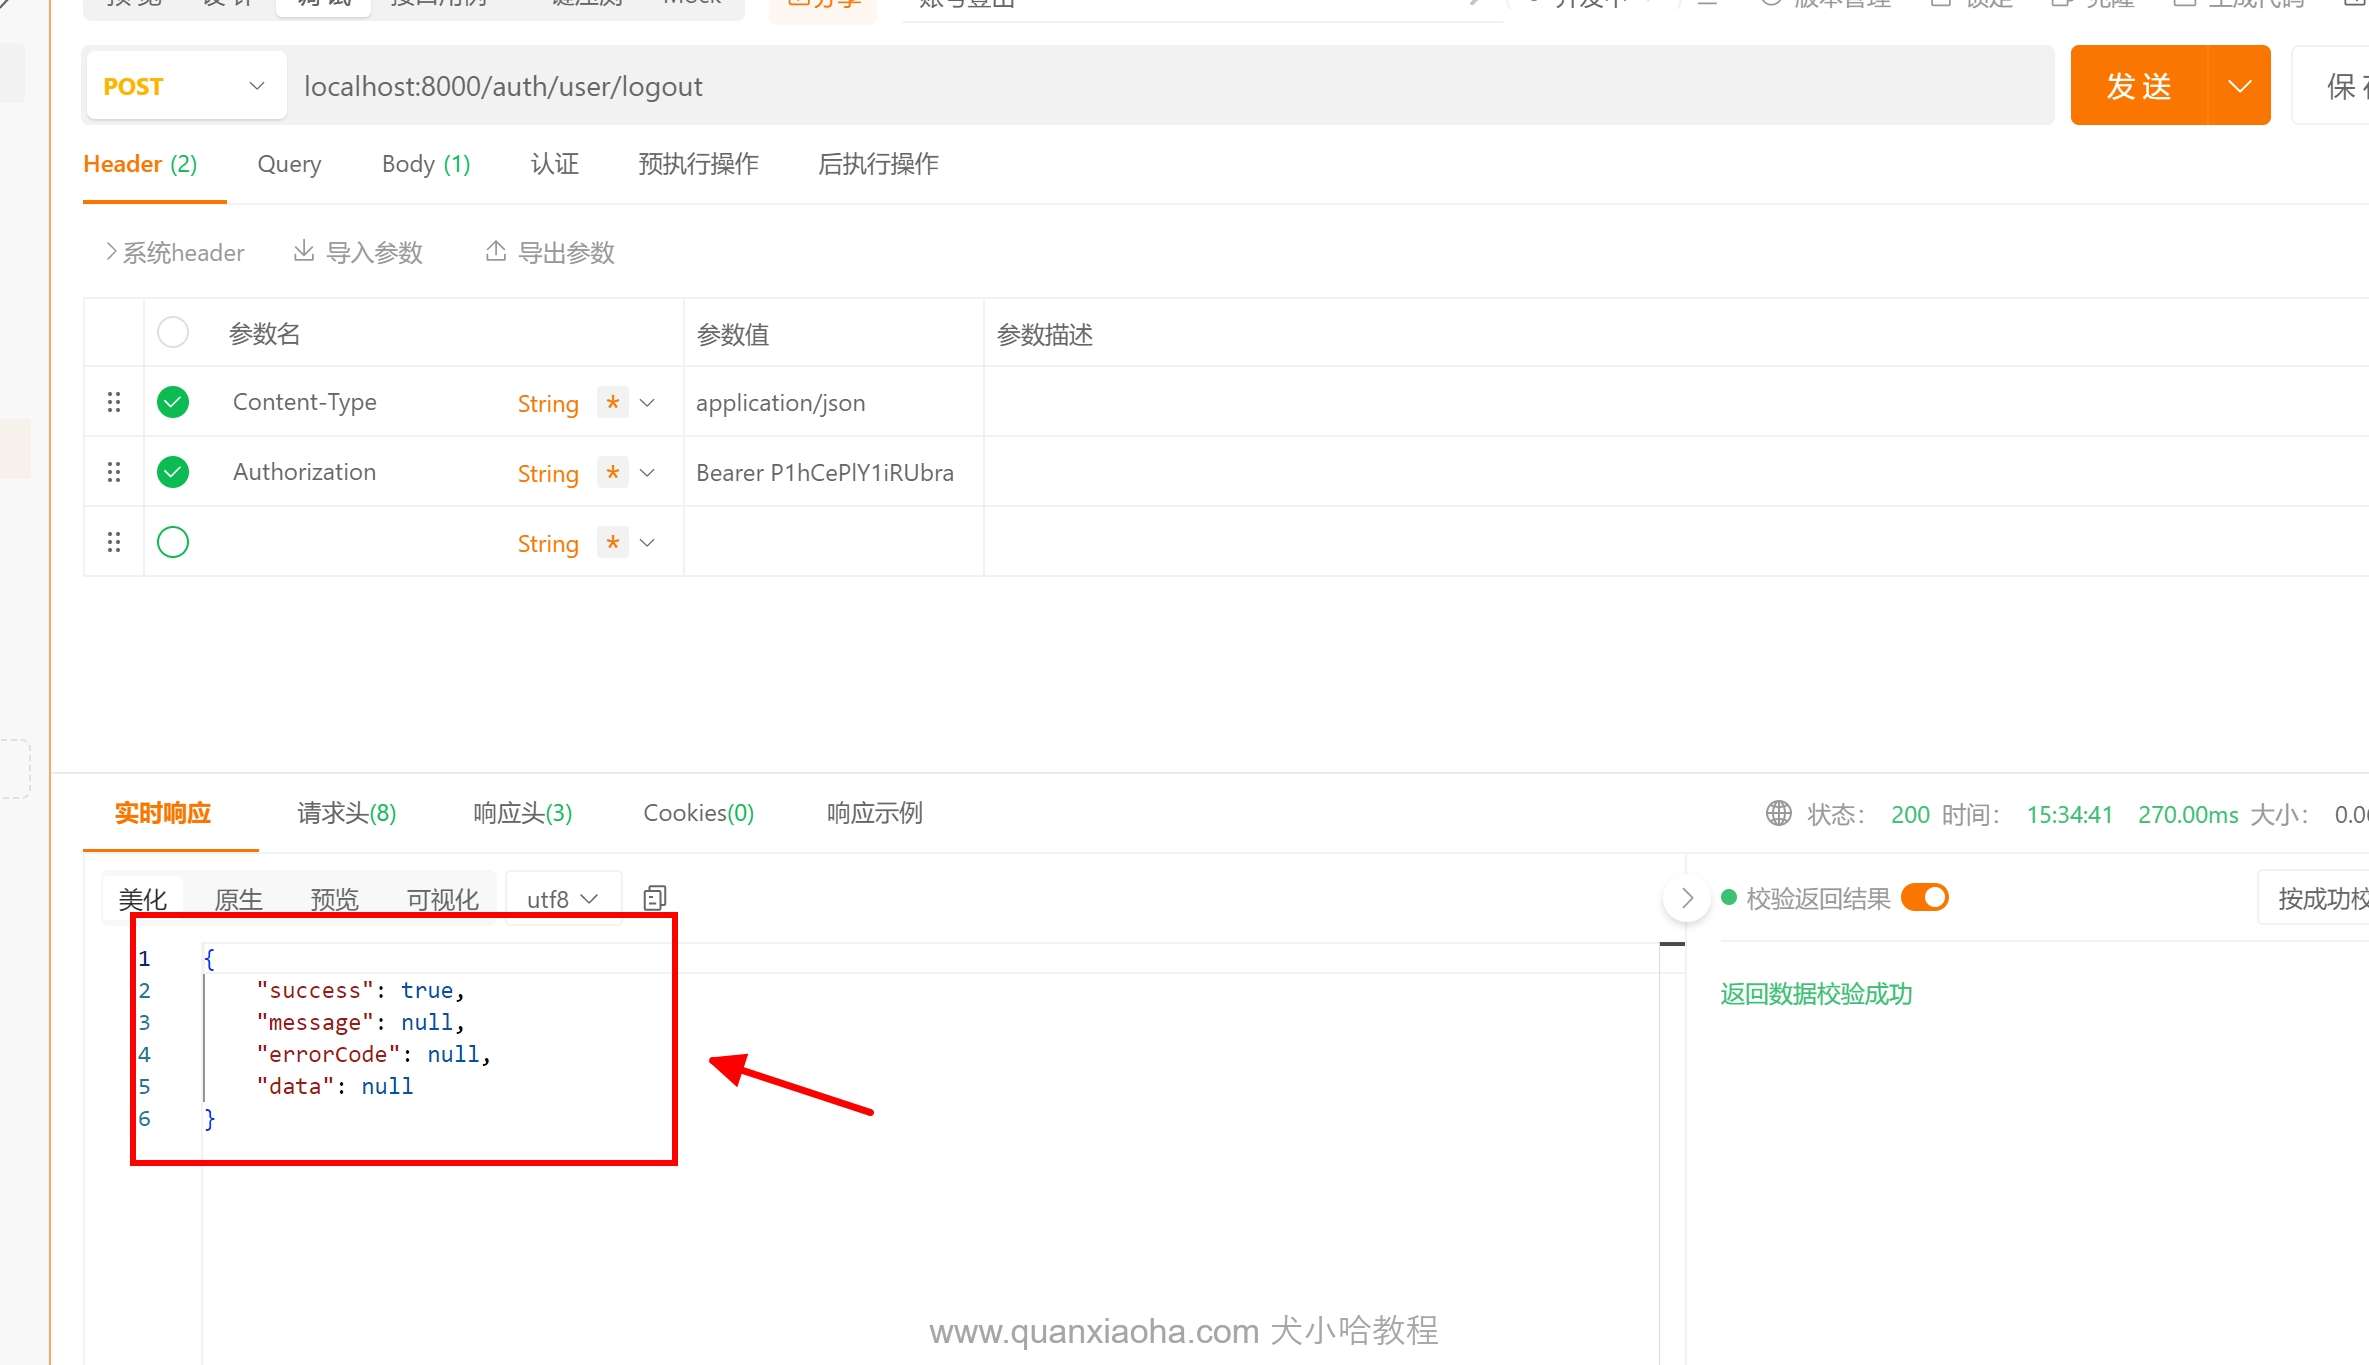The image size is (2369, 1365).
Task: Click required asterisk on Authorization row
Action: 612,472
